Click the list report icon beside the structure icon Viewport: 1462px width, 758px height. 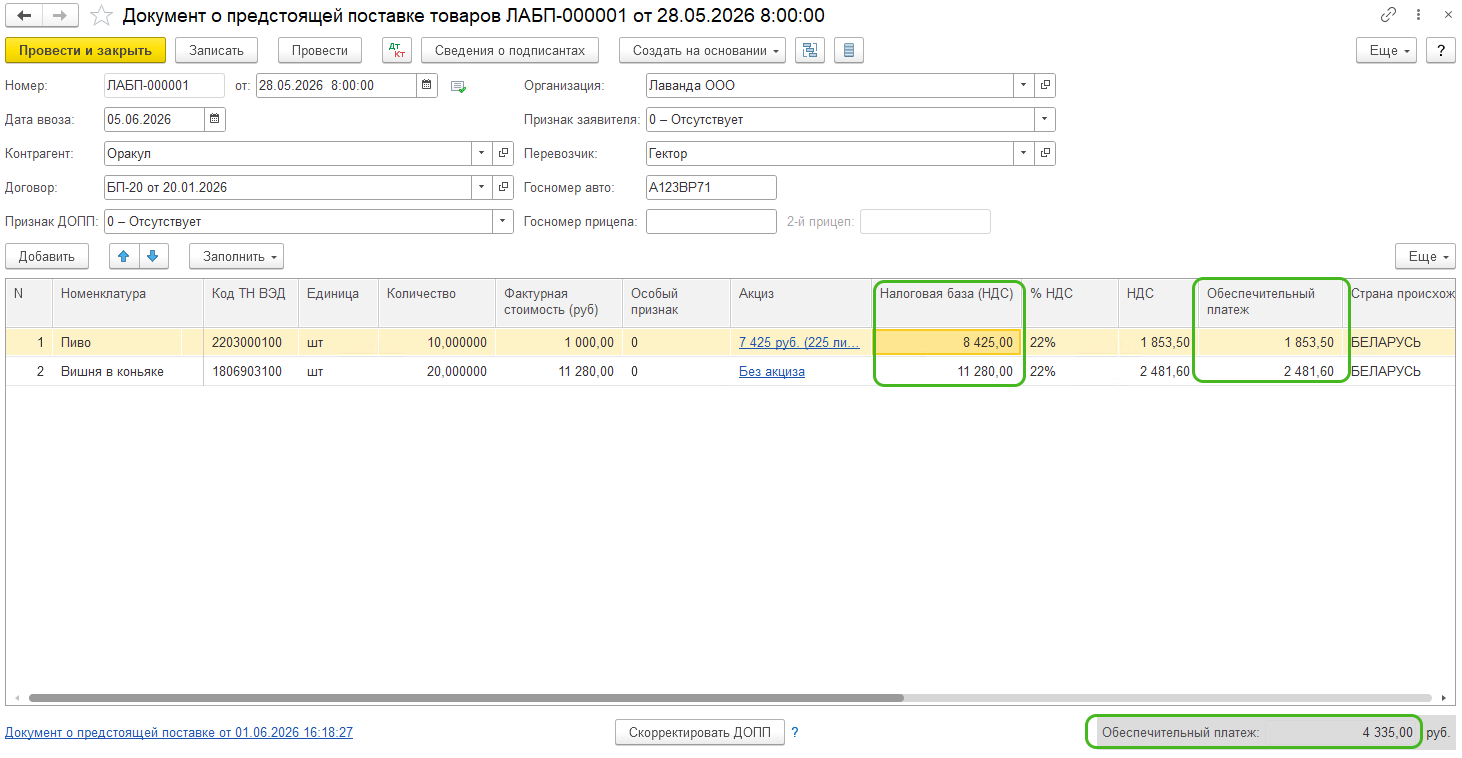tap(849, 51)
